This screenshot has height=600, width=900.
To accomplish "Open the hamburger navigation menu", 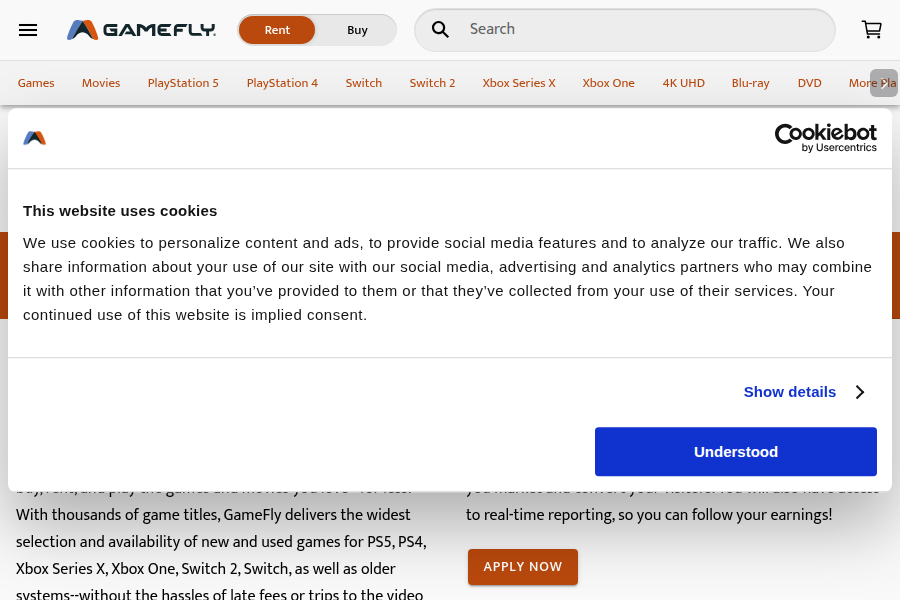I will [x=28, y=30].
